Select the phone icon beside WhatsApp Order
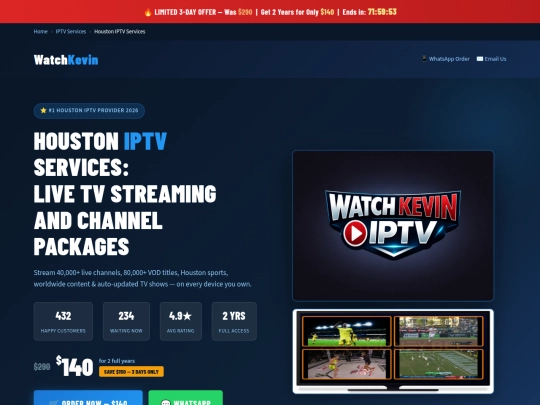The image size is (540, 405). (x=424, y=59)
